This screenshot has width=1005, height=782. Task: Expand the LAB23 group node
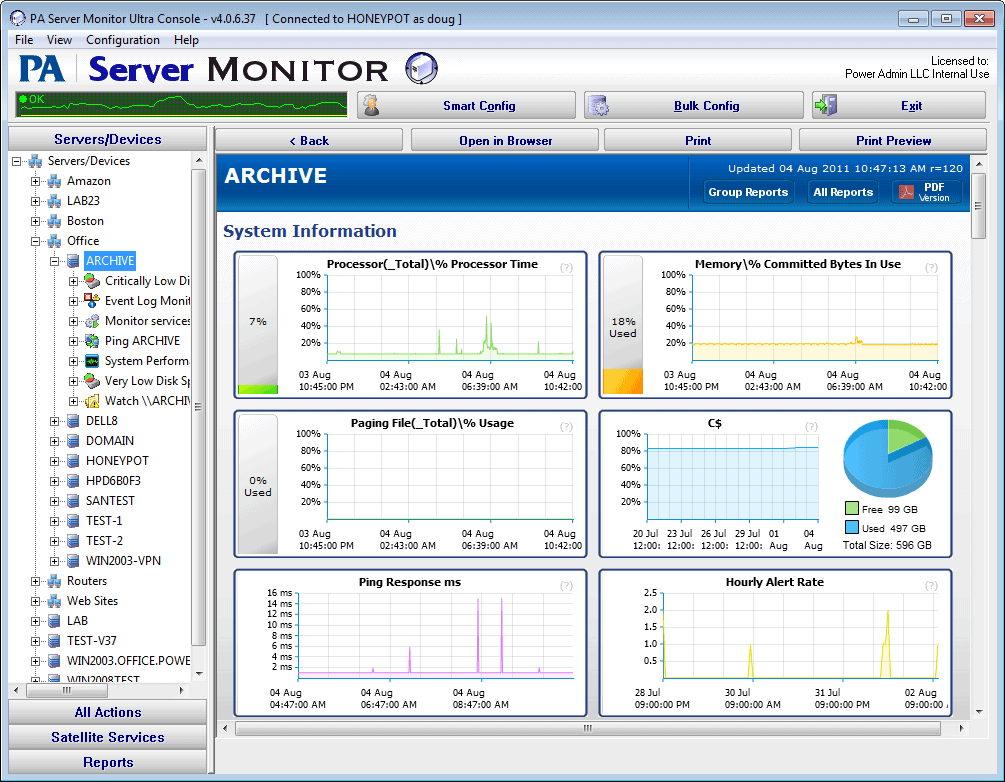click(36, 201)
